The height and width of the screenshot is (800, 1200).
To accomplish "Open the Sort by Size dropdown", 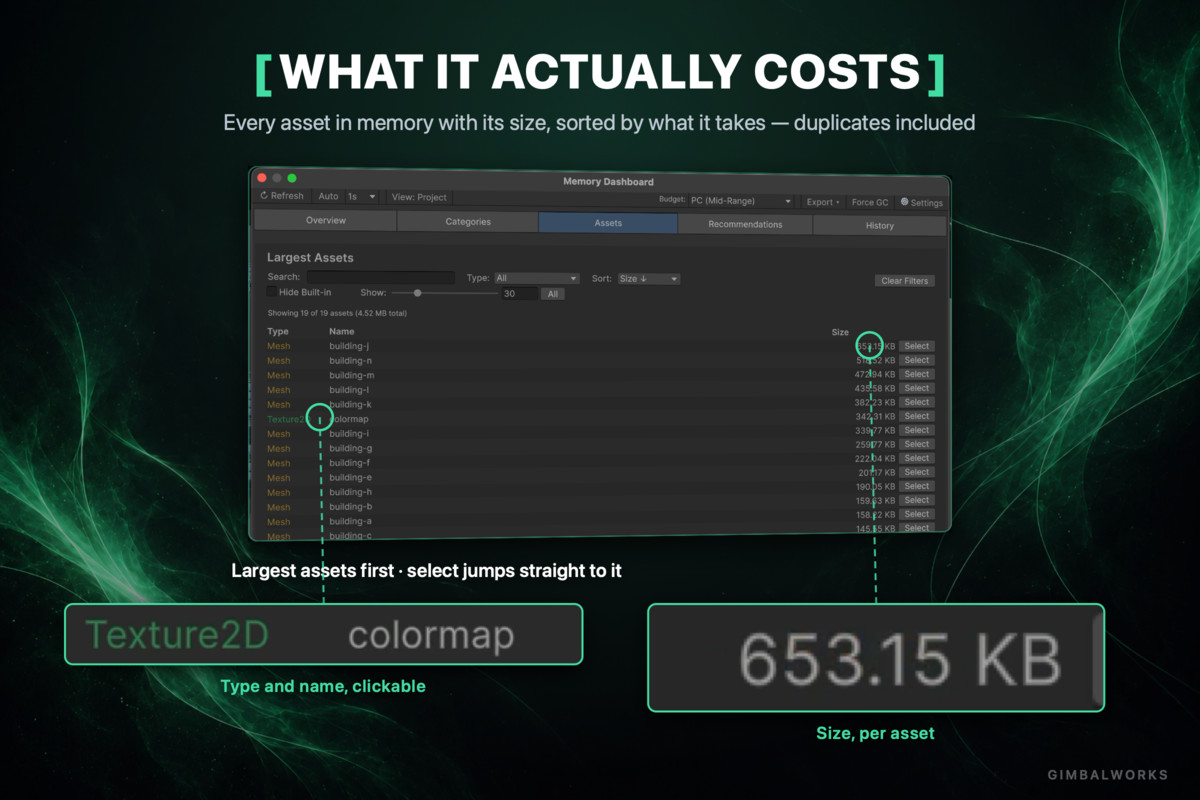I will (648, 279).
